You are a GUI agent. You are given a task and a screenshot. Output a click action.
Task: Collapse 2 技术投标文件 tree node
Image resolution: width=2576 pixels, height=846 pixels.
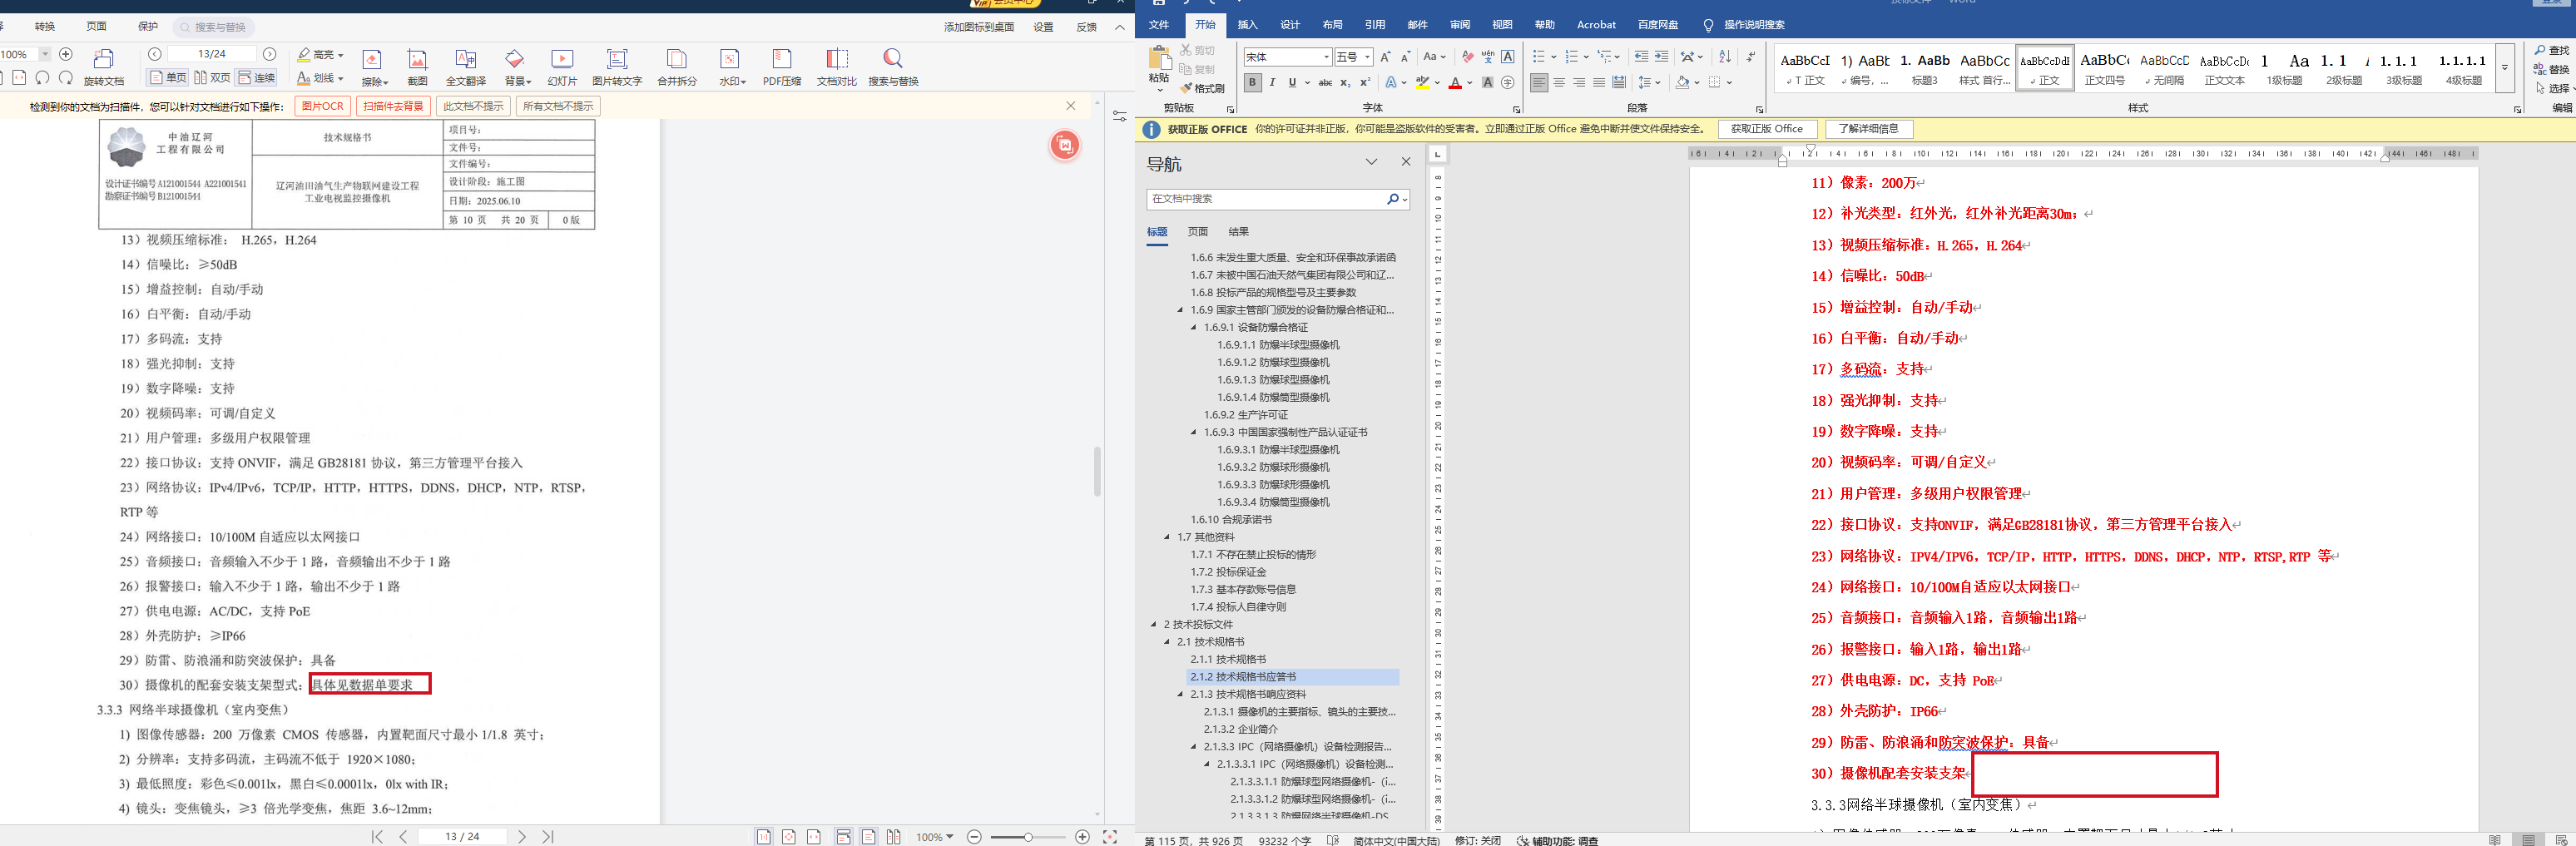pyautogui.click(x=1154, y=625)
